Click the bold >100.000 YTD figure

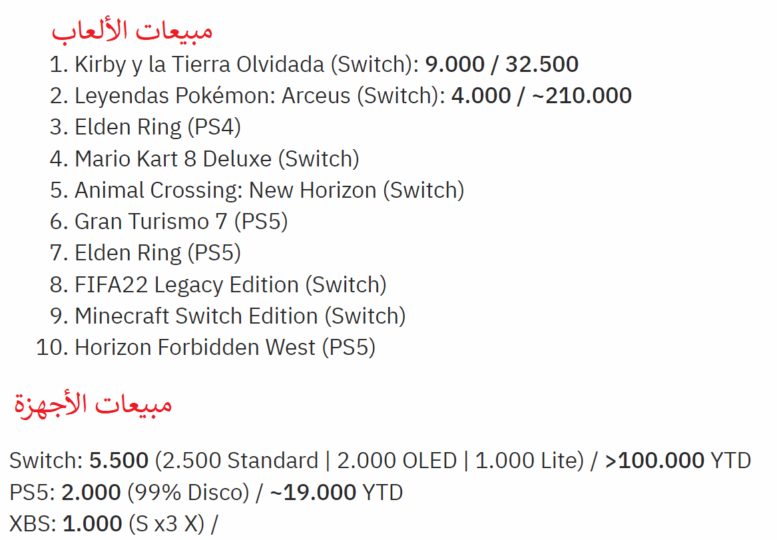pos(655,461)
